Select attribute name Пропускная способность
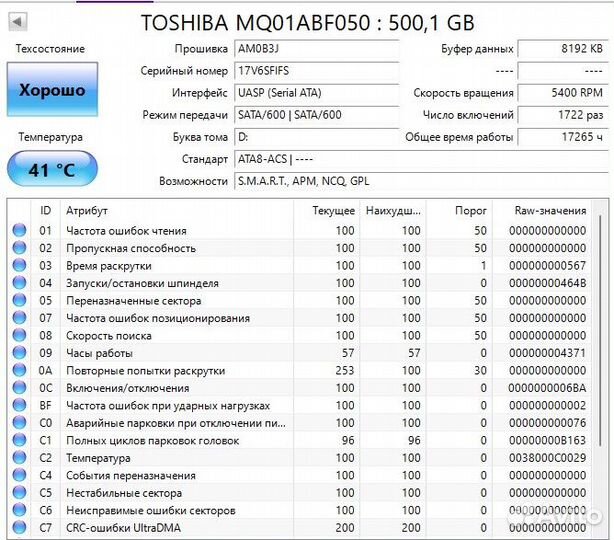 131,248
